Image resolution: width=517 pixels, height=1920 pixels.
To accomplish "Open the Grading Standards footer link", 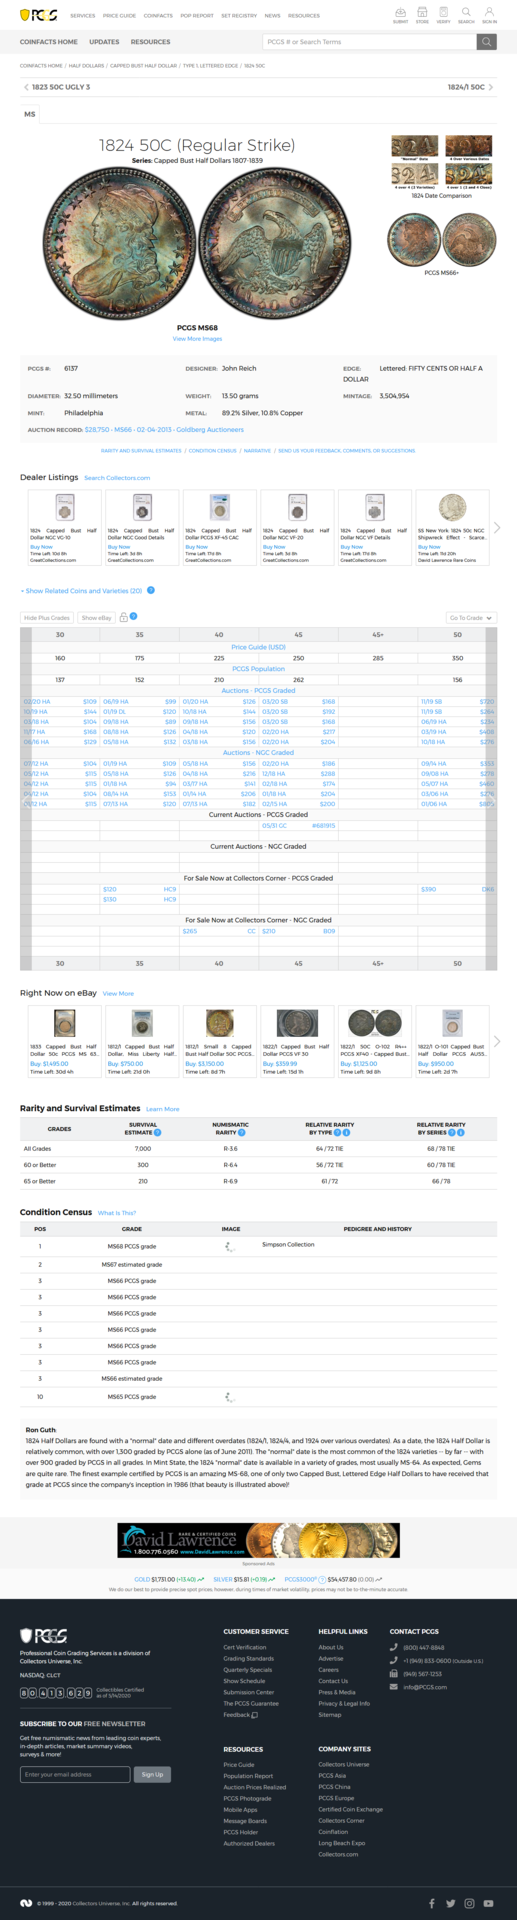I will [x=248, y=1658].
